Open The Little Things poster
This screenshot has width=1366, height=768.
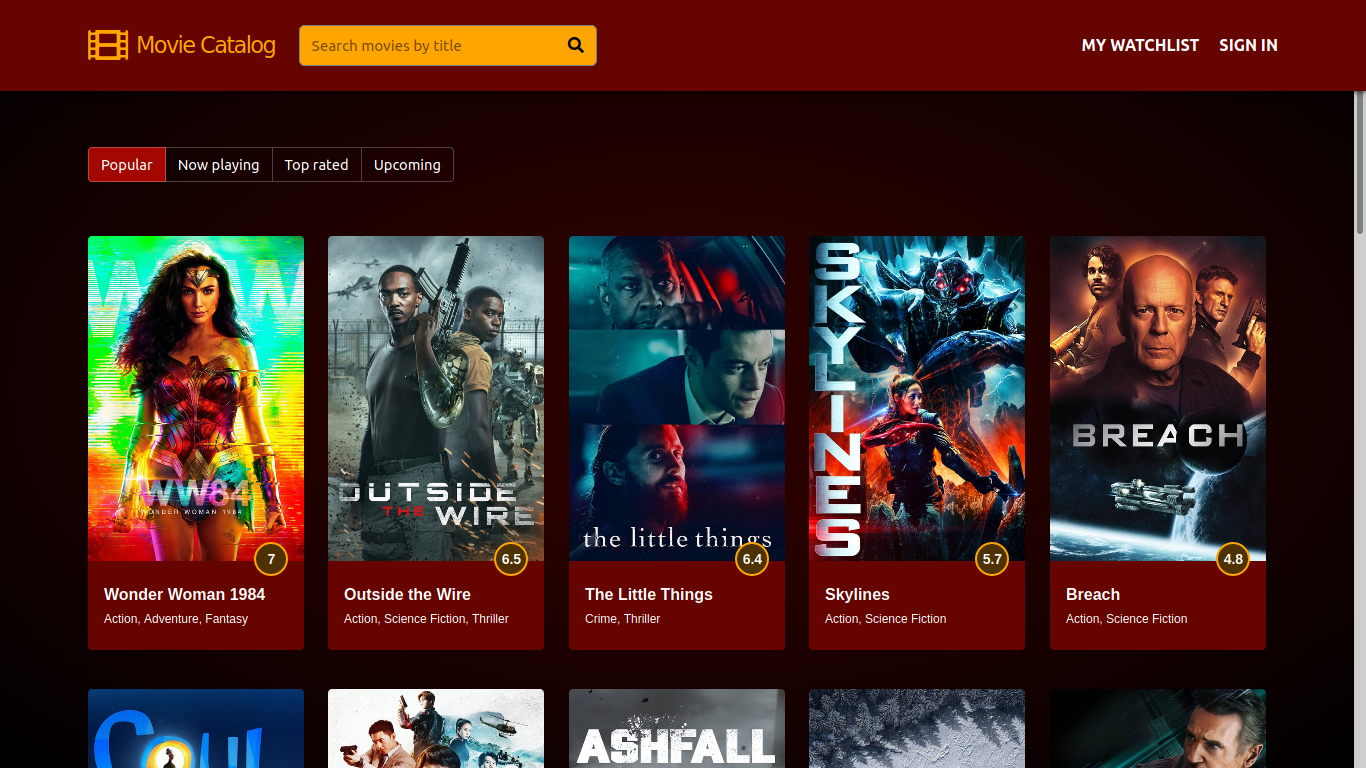(x=677, y=398)
